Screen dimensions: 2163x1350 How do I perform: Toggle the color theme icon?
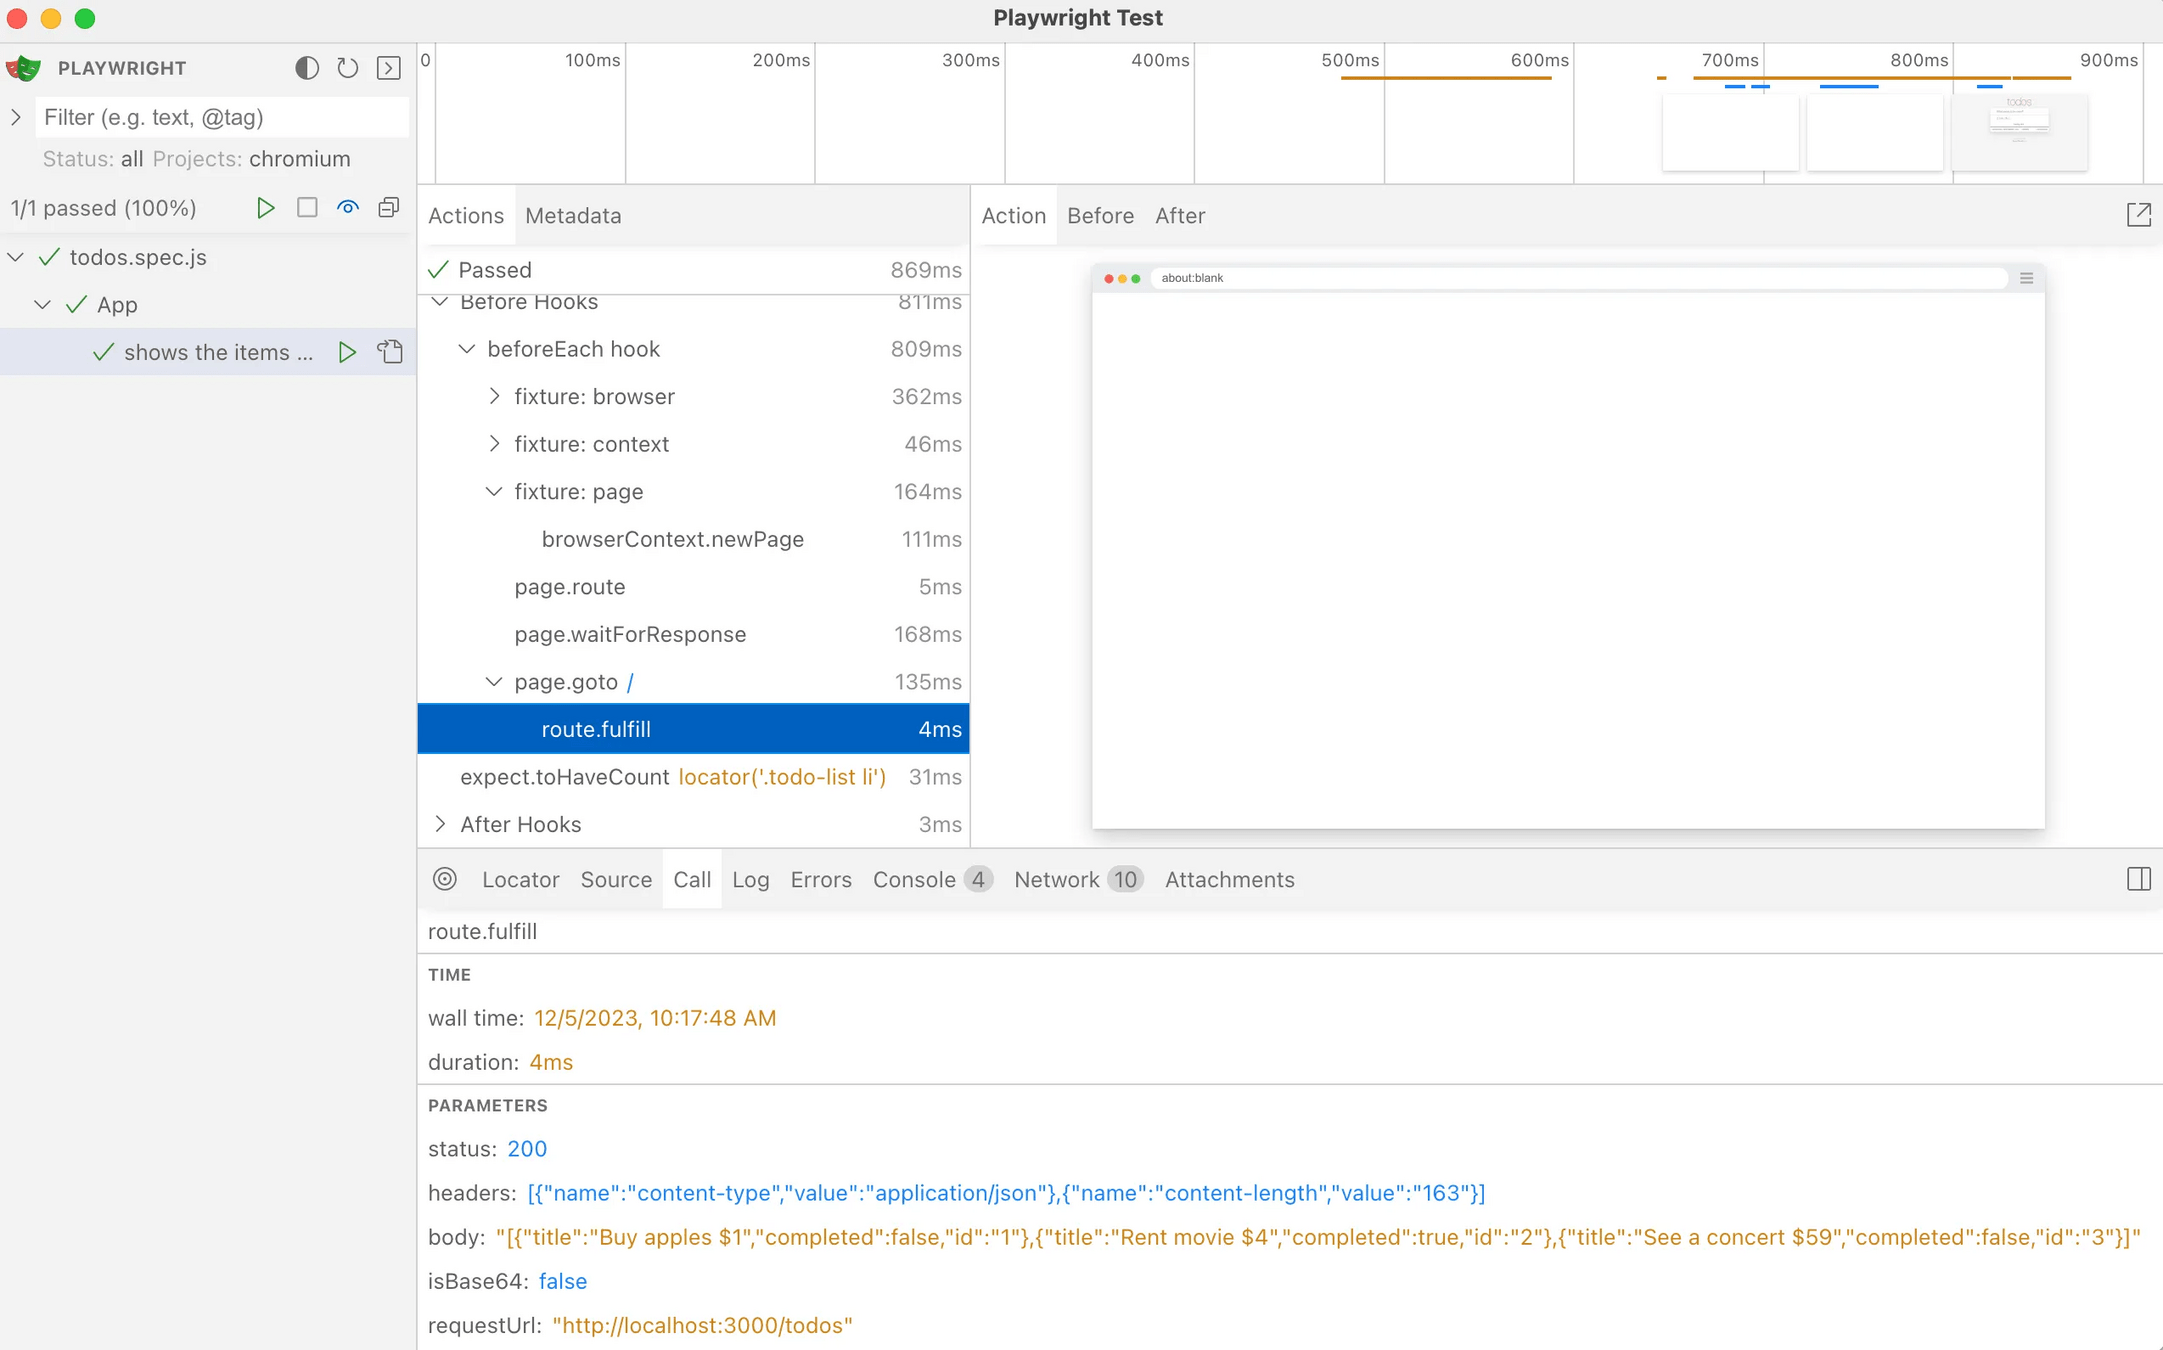pyautogui.click(x=307, y=68)
